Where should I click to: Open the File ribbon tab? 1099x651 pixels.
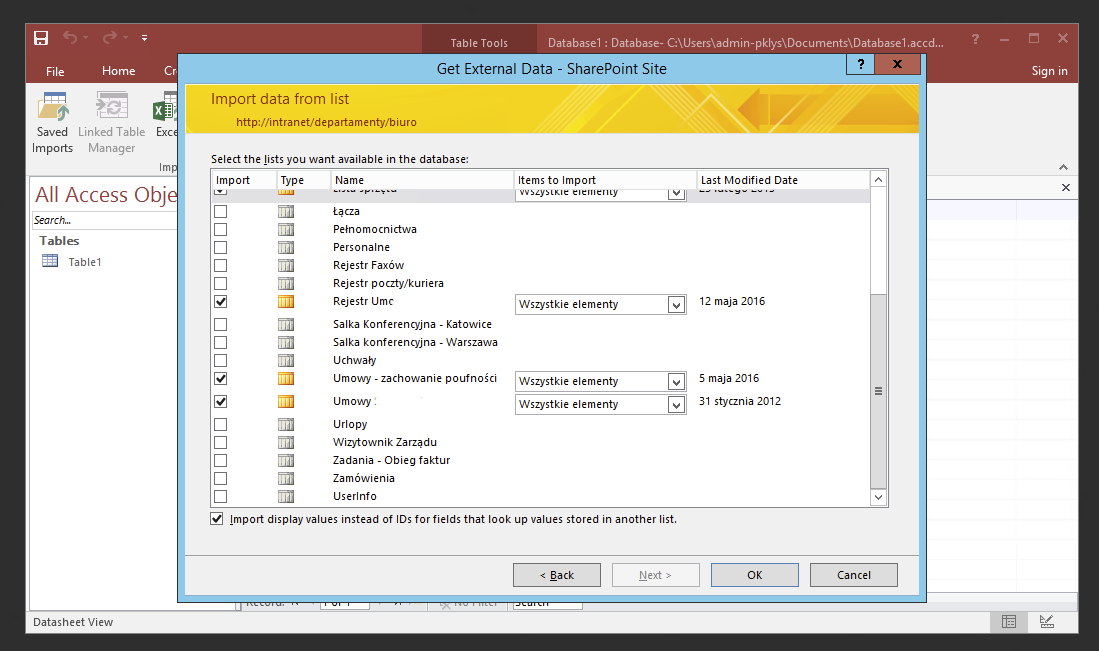pos(55,71)
